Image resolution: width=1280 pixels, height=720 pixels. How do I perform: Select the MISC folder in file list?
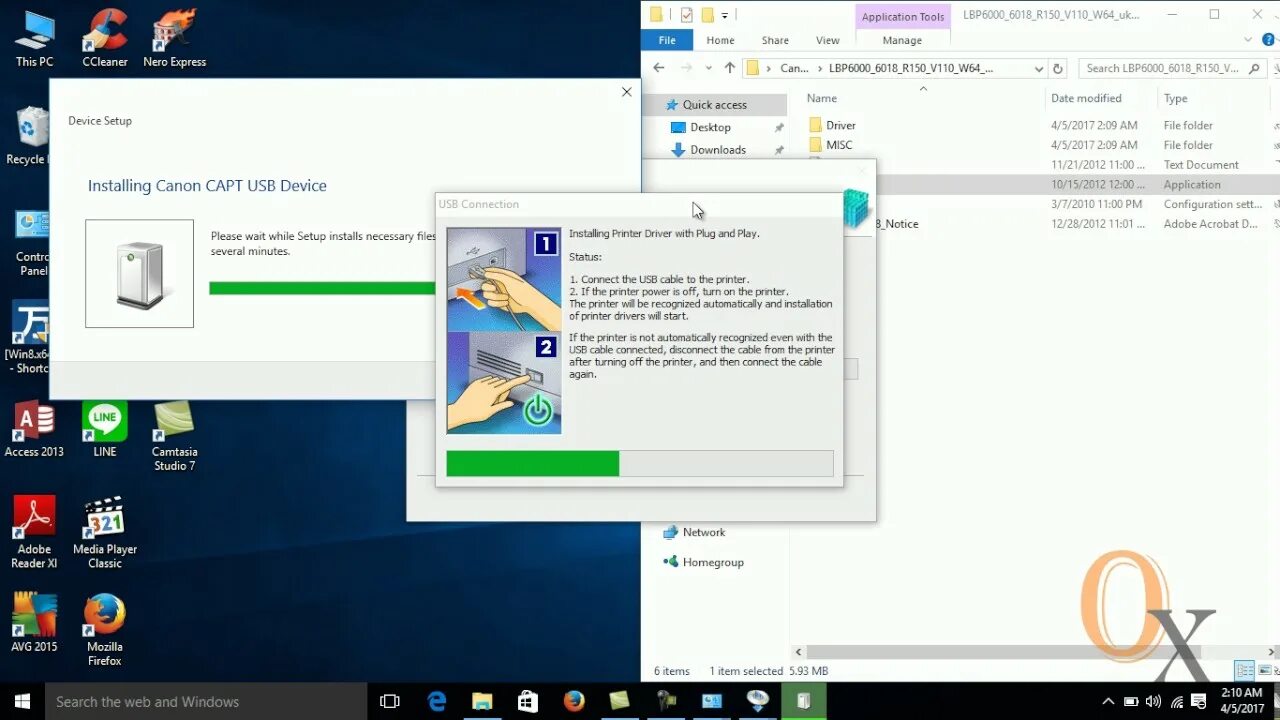(x=839, y=145)
